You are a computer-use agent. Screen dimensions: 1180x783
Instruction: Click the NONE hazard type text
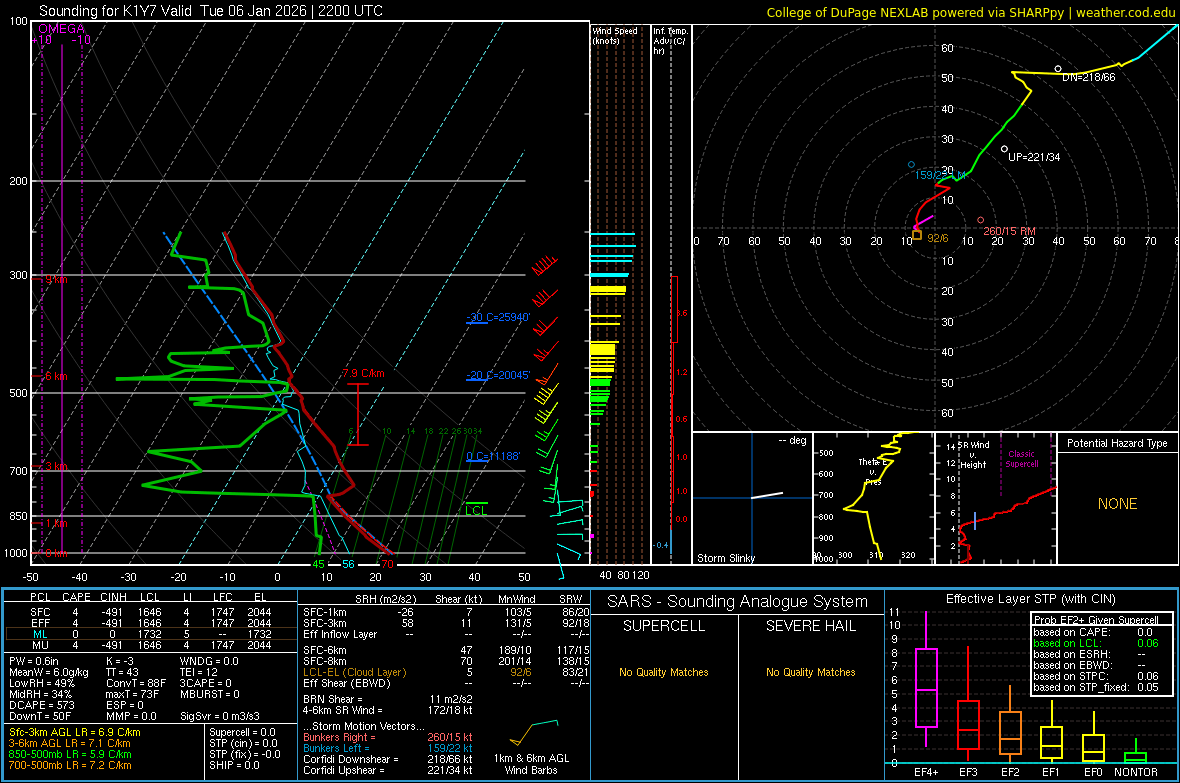pyautogui.click(x=1117, y=504)
